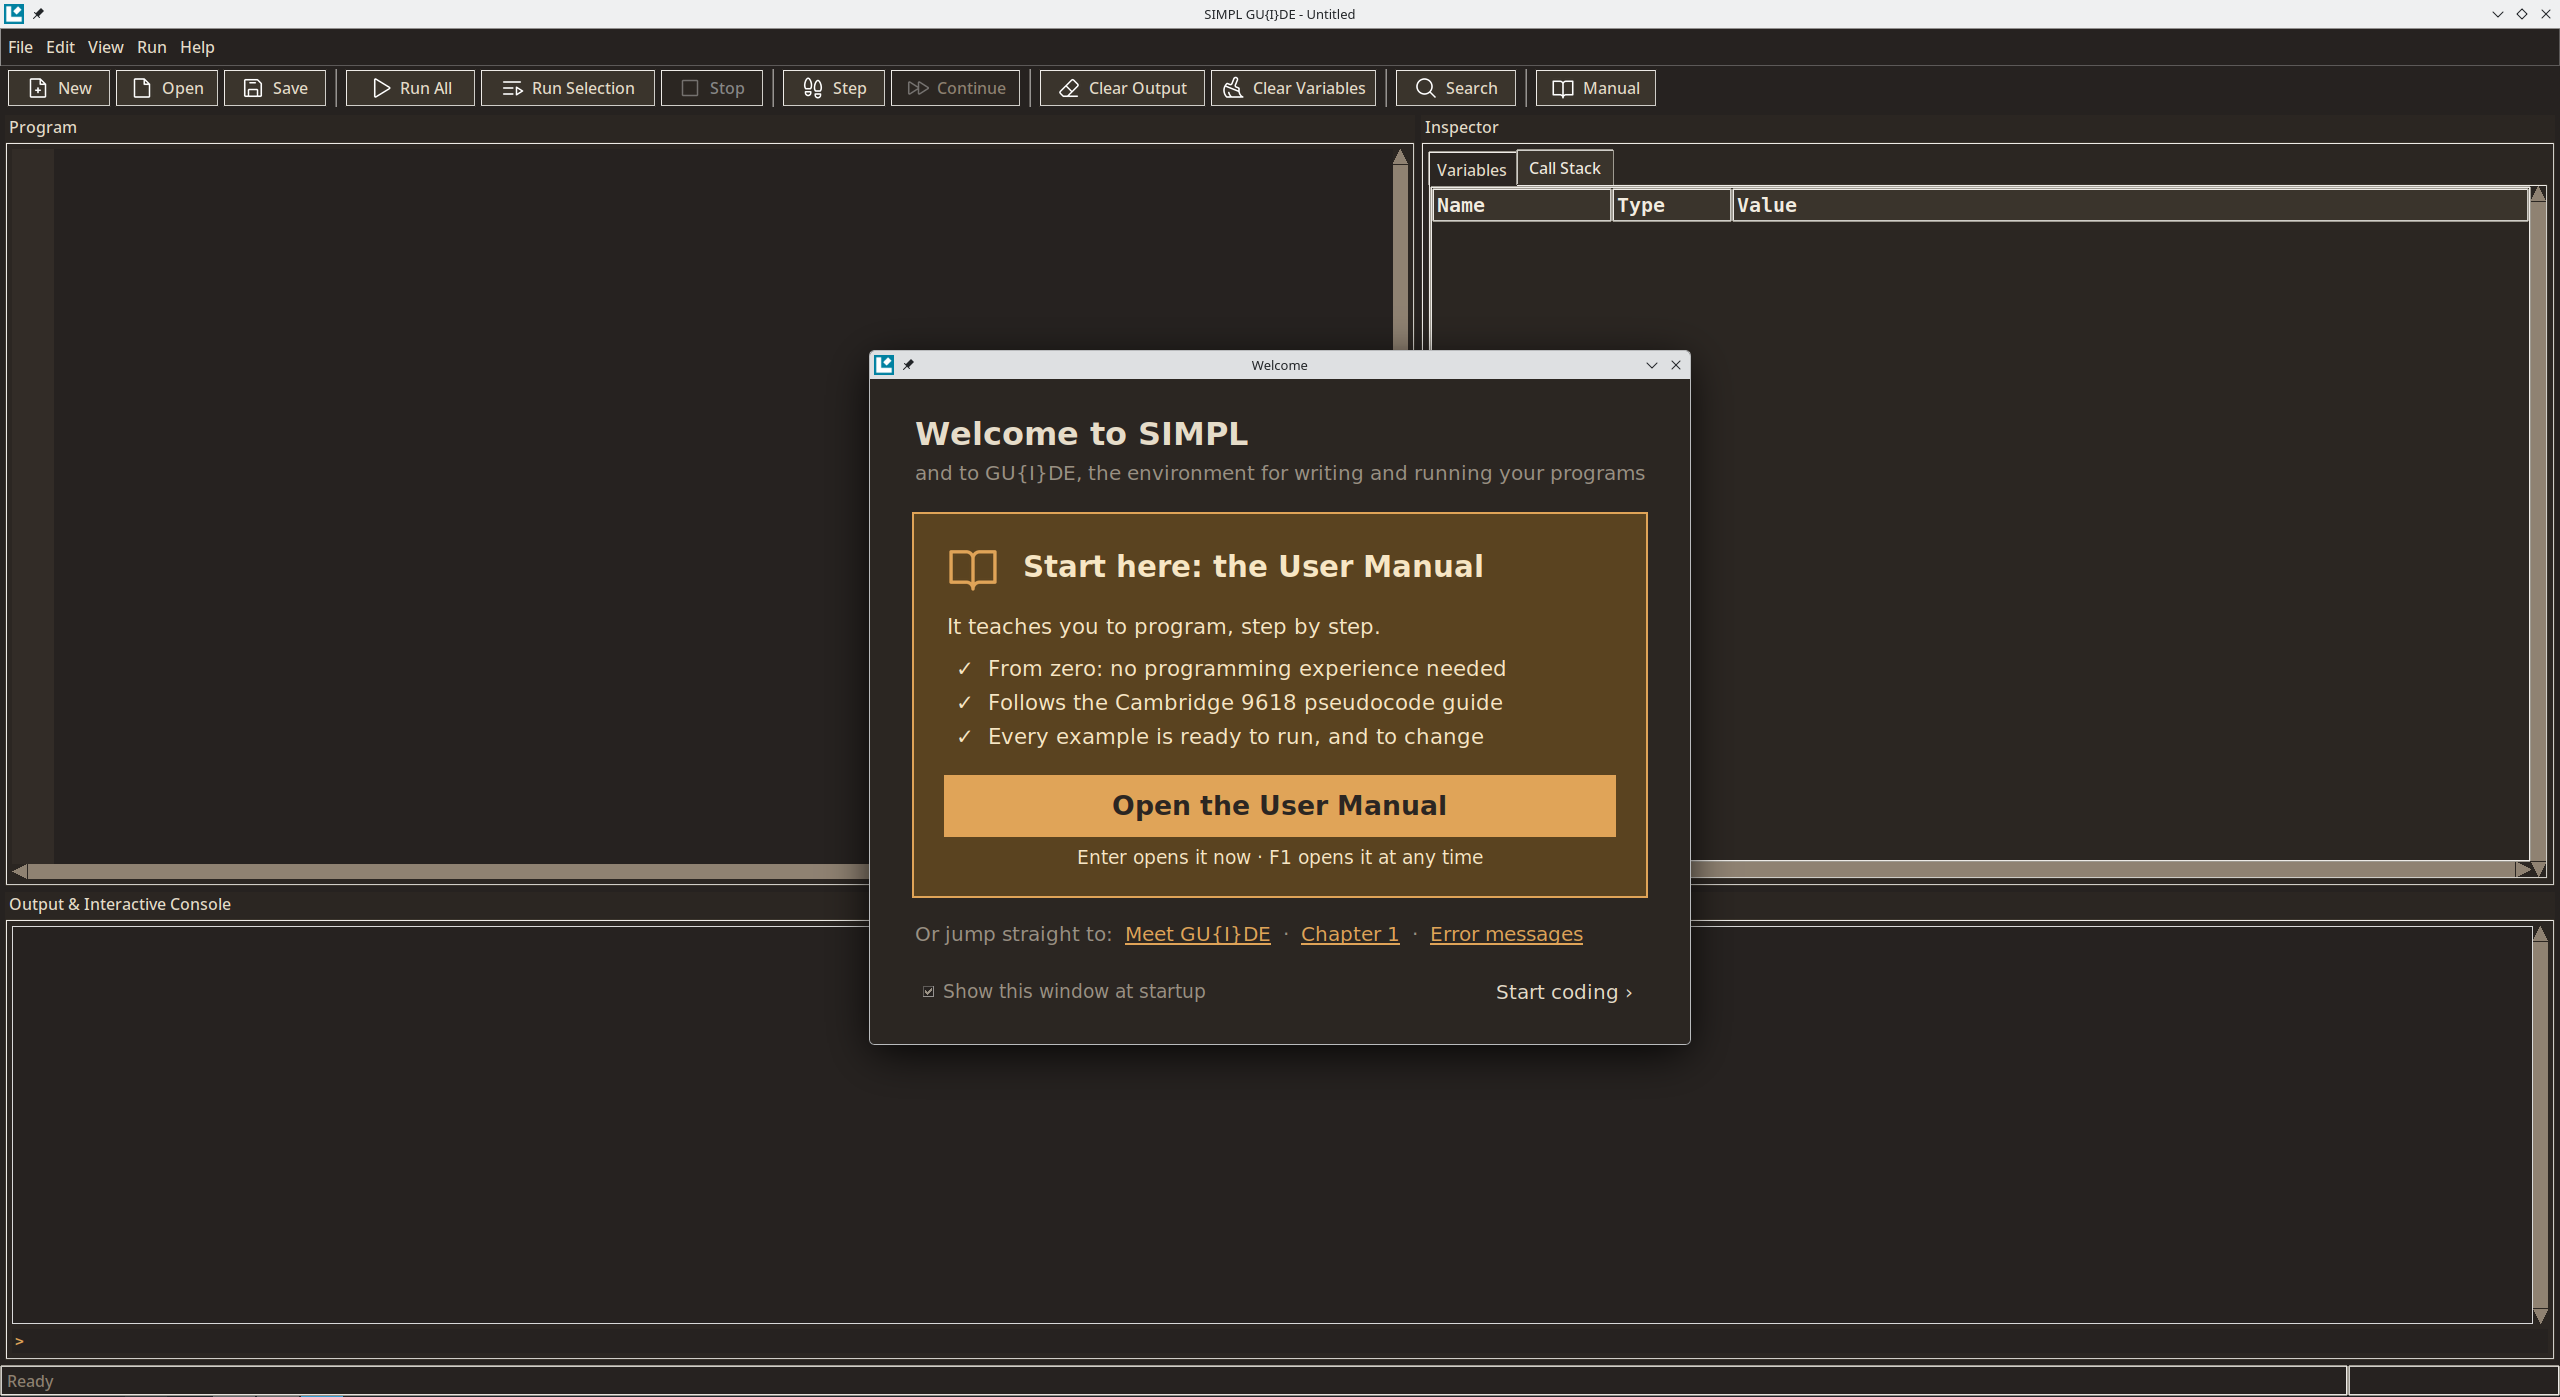
Task: Switch to the Variables tab
Action: point(1471,170)
